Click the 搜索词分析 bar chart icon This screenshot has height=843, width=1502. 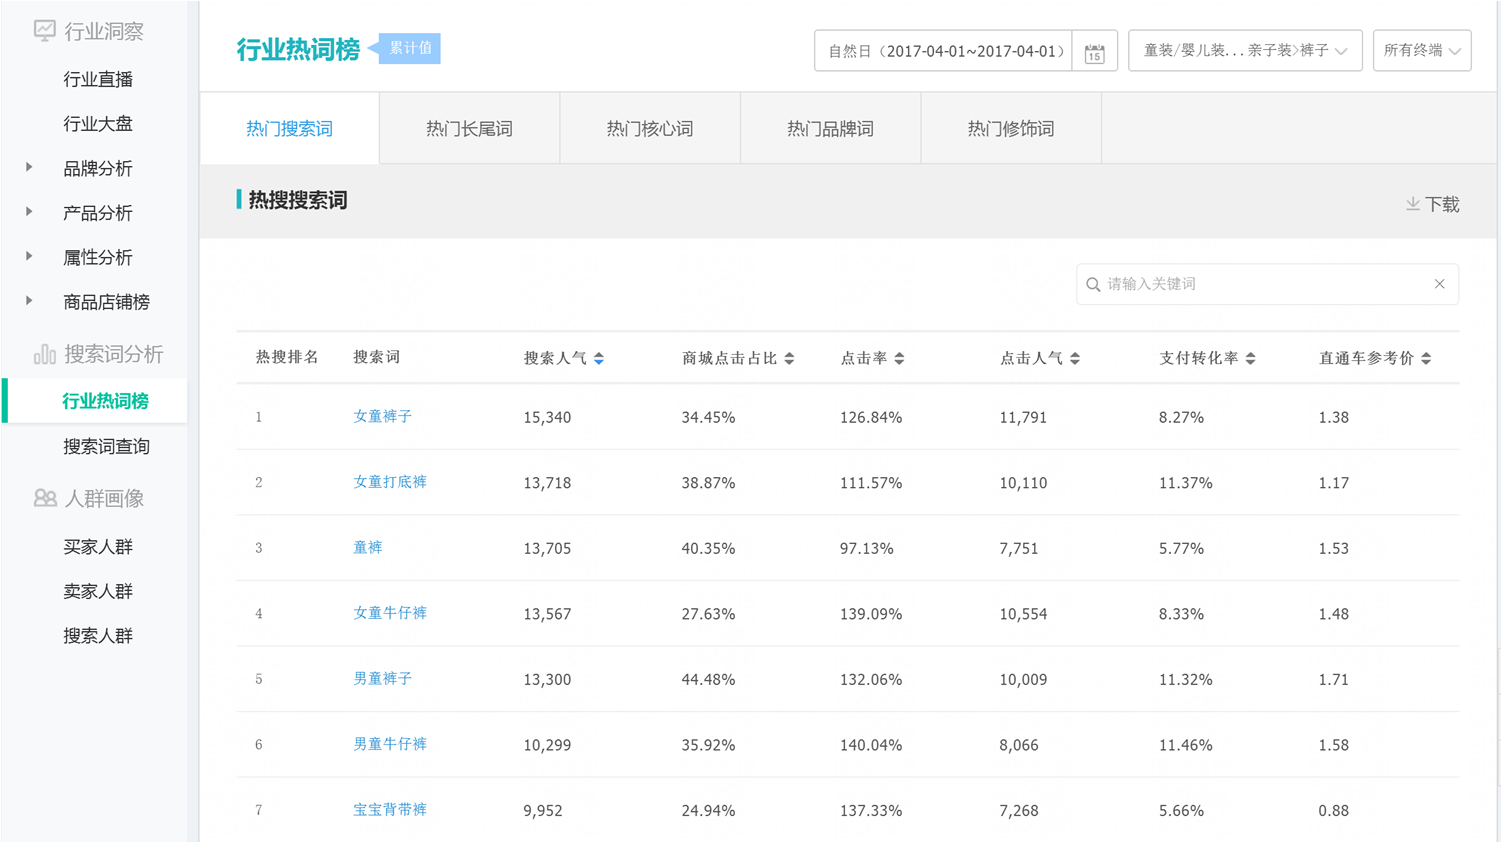coord(44,354)
